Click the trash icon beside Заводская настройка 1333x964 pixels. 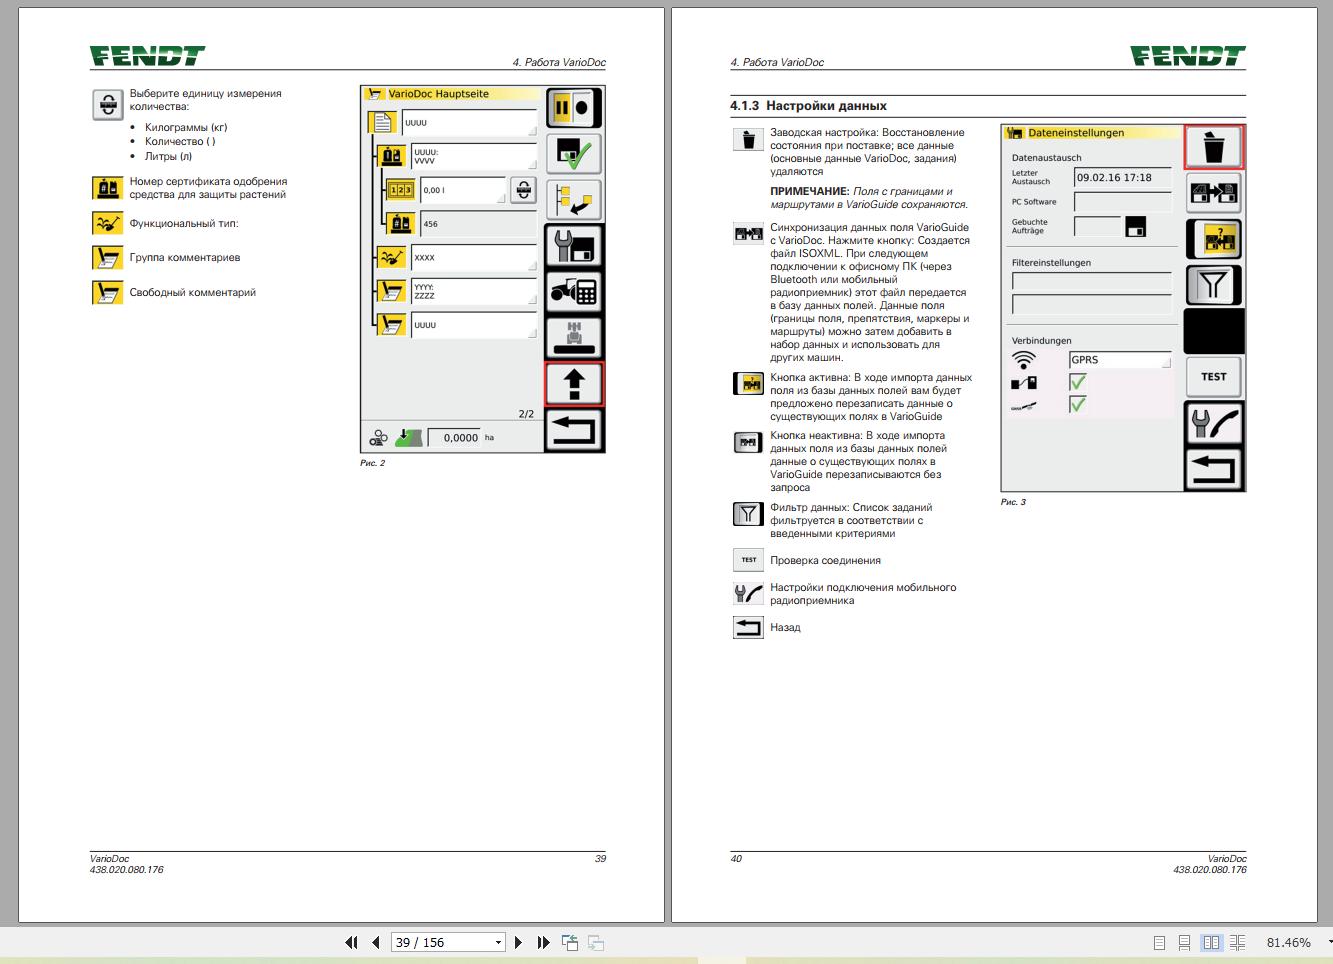pos(748,139)
